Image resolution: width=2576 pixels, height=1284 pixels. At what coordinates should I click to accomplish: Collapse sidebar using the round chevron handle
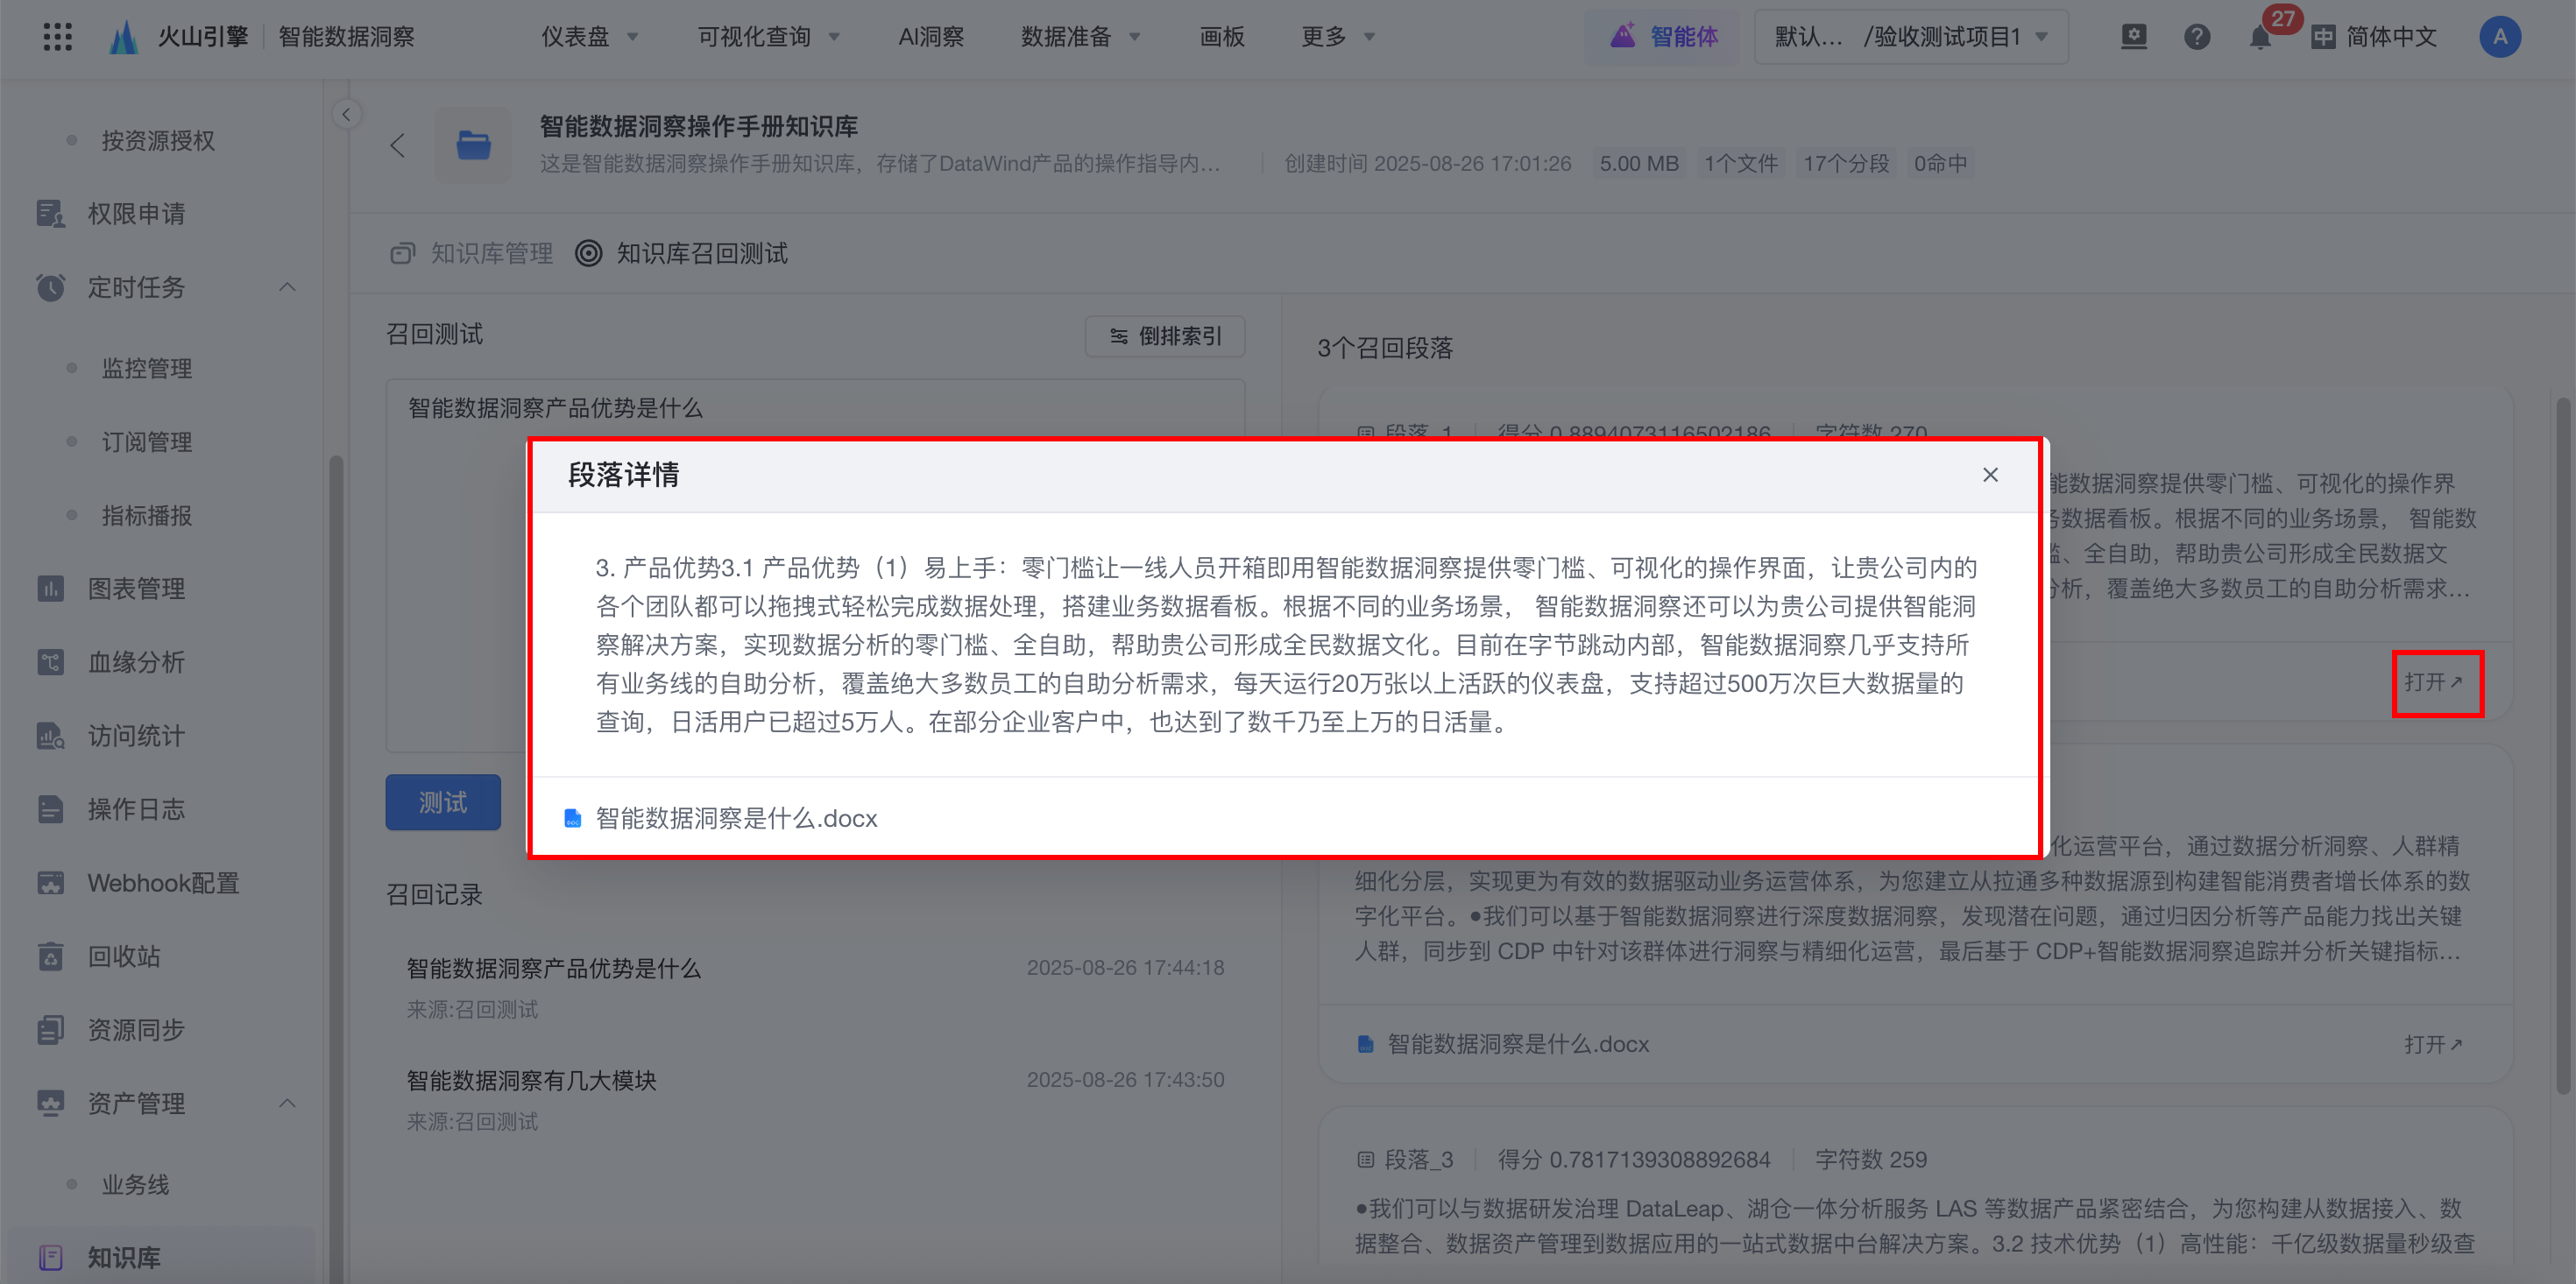pos(346,114)
